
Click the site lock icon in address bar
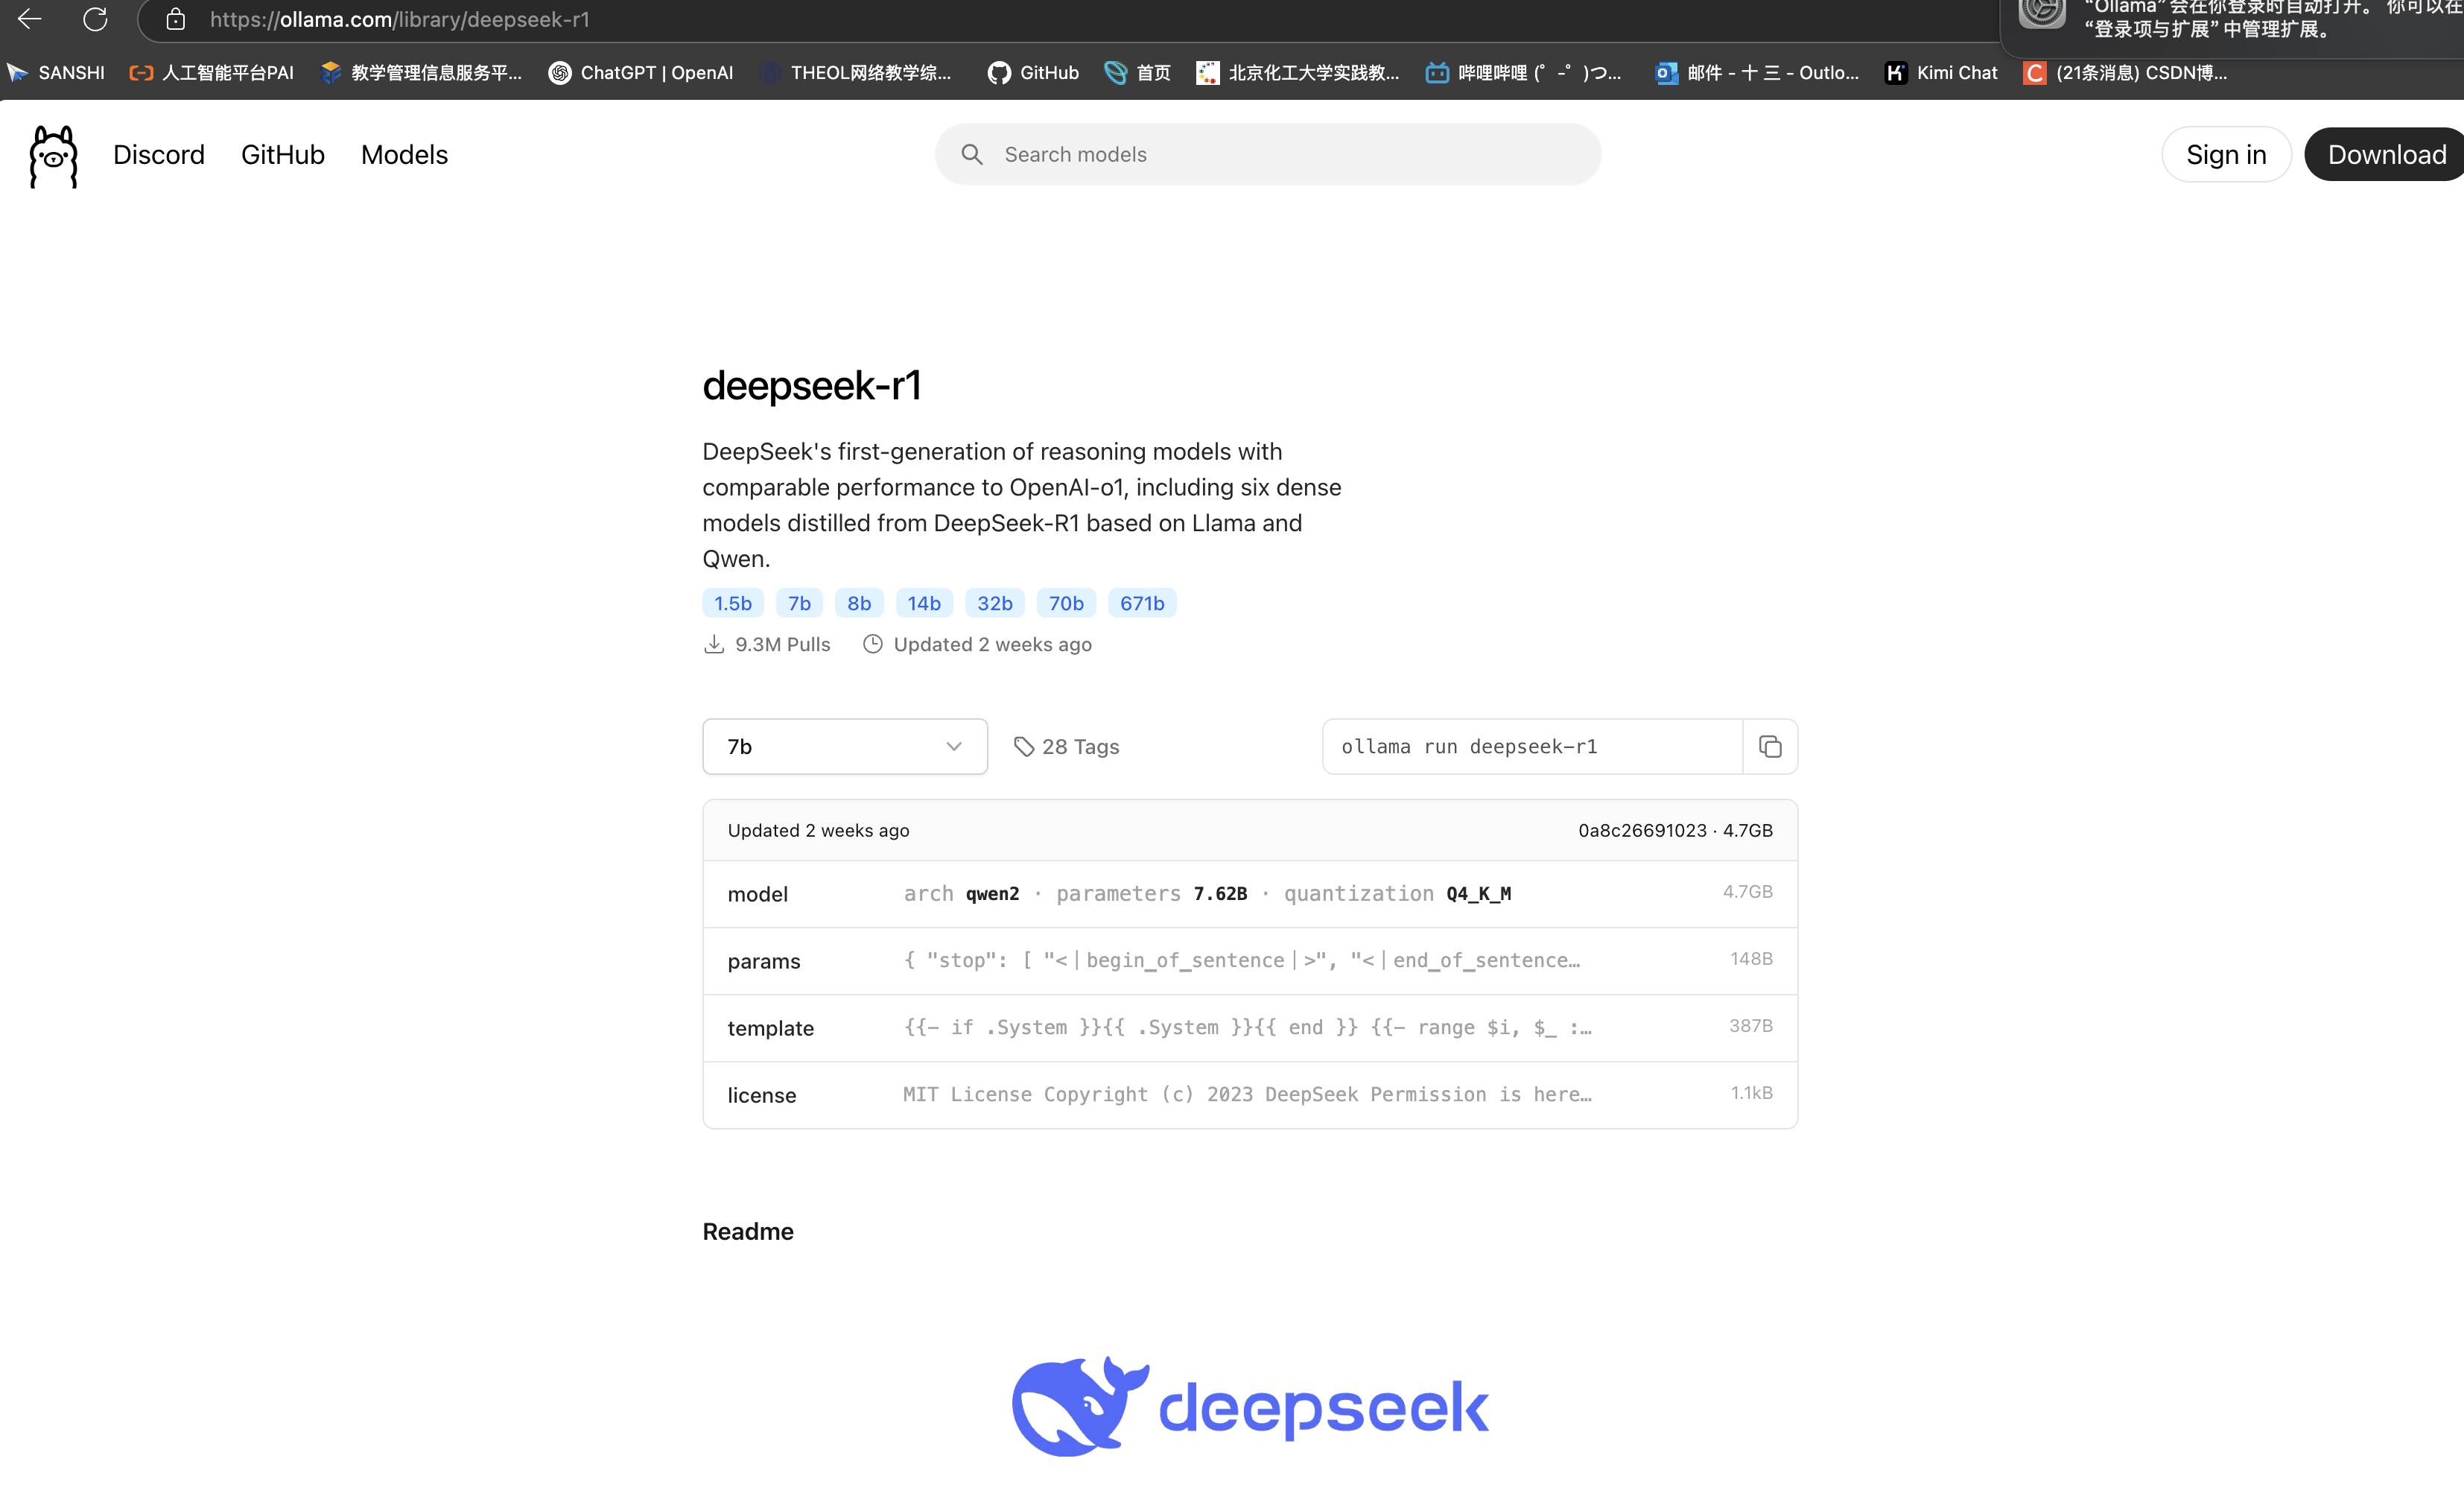click(x=176, y=19)
